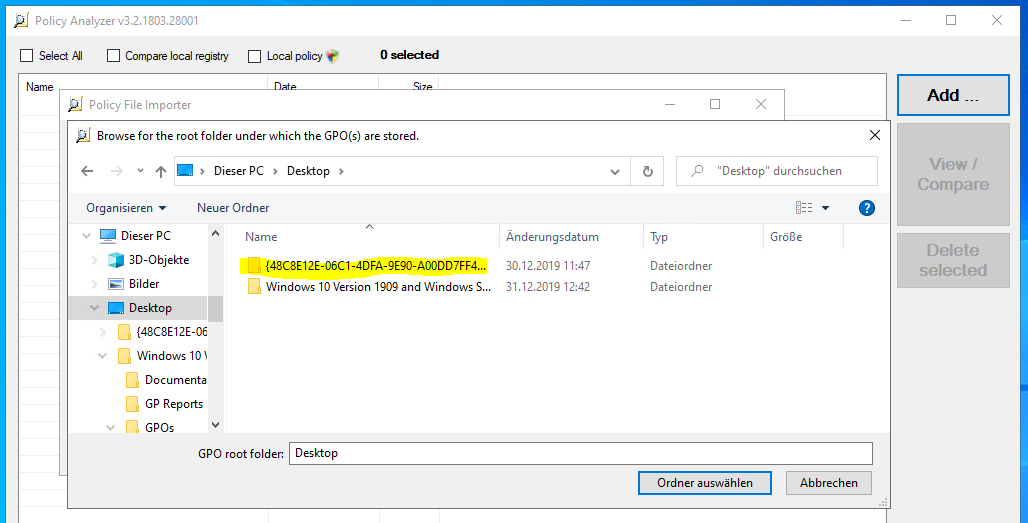This screenshot has width=1028, height=523.
Task: Expand the chevron after Dieser PC breadcrumb
Action: pos(275,171)
